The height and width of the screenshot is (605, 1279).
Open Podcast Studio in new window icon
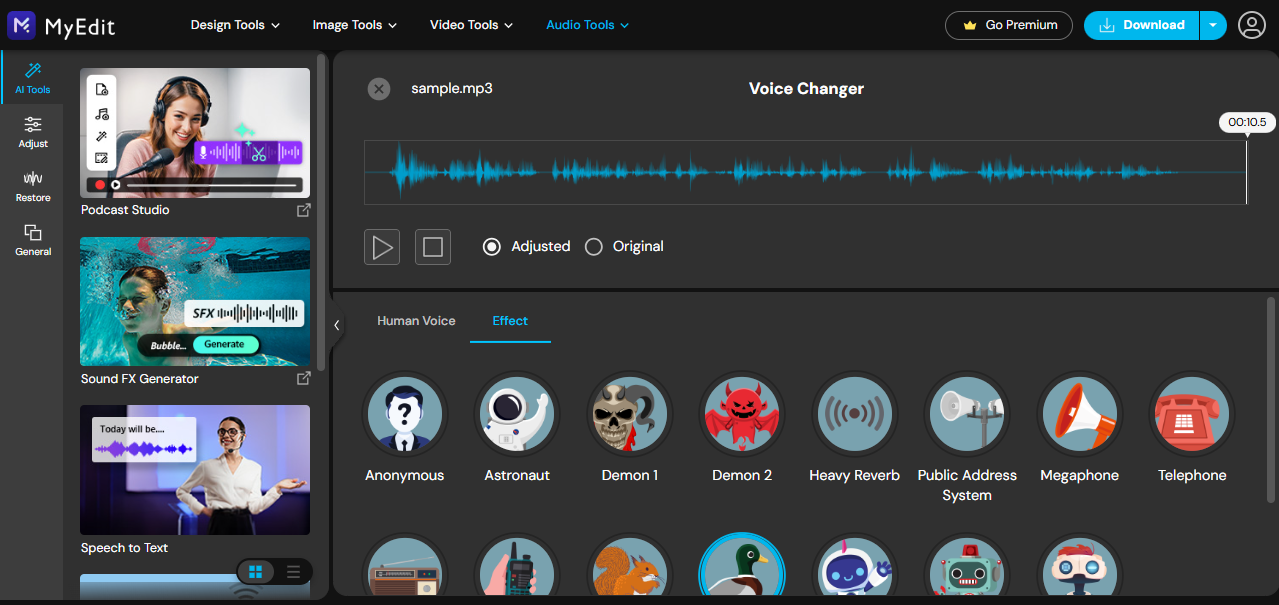303,210
